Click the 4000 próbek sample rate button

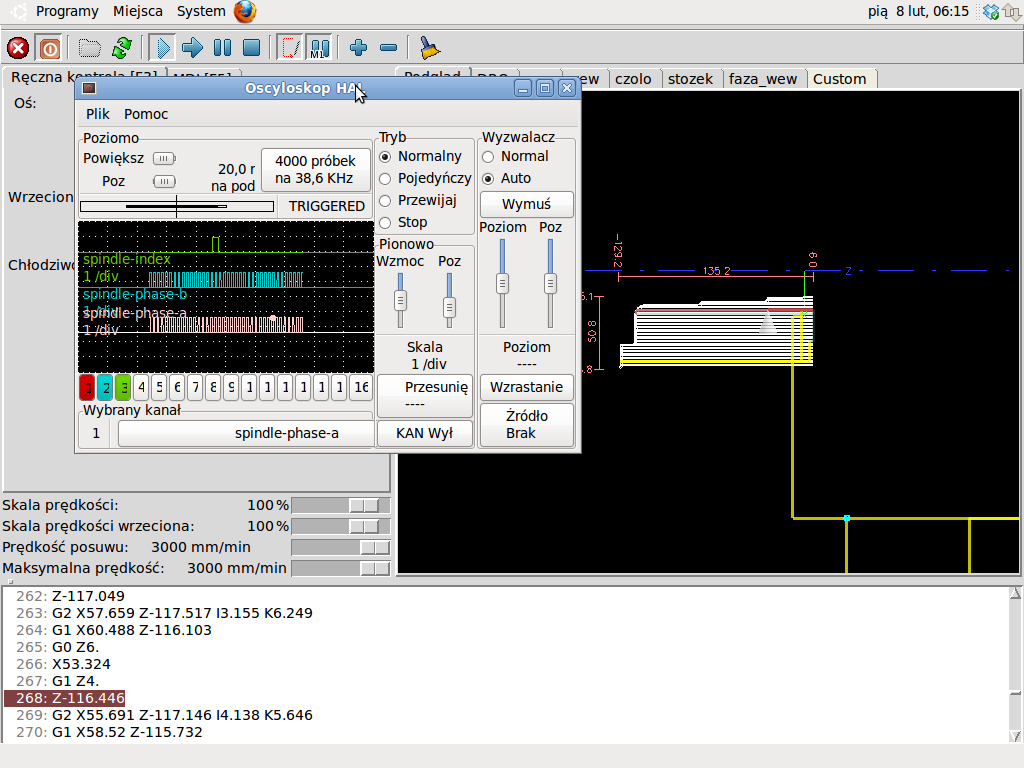[x=315, y=170]
